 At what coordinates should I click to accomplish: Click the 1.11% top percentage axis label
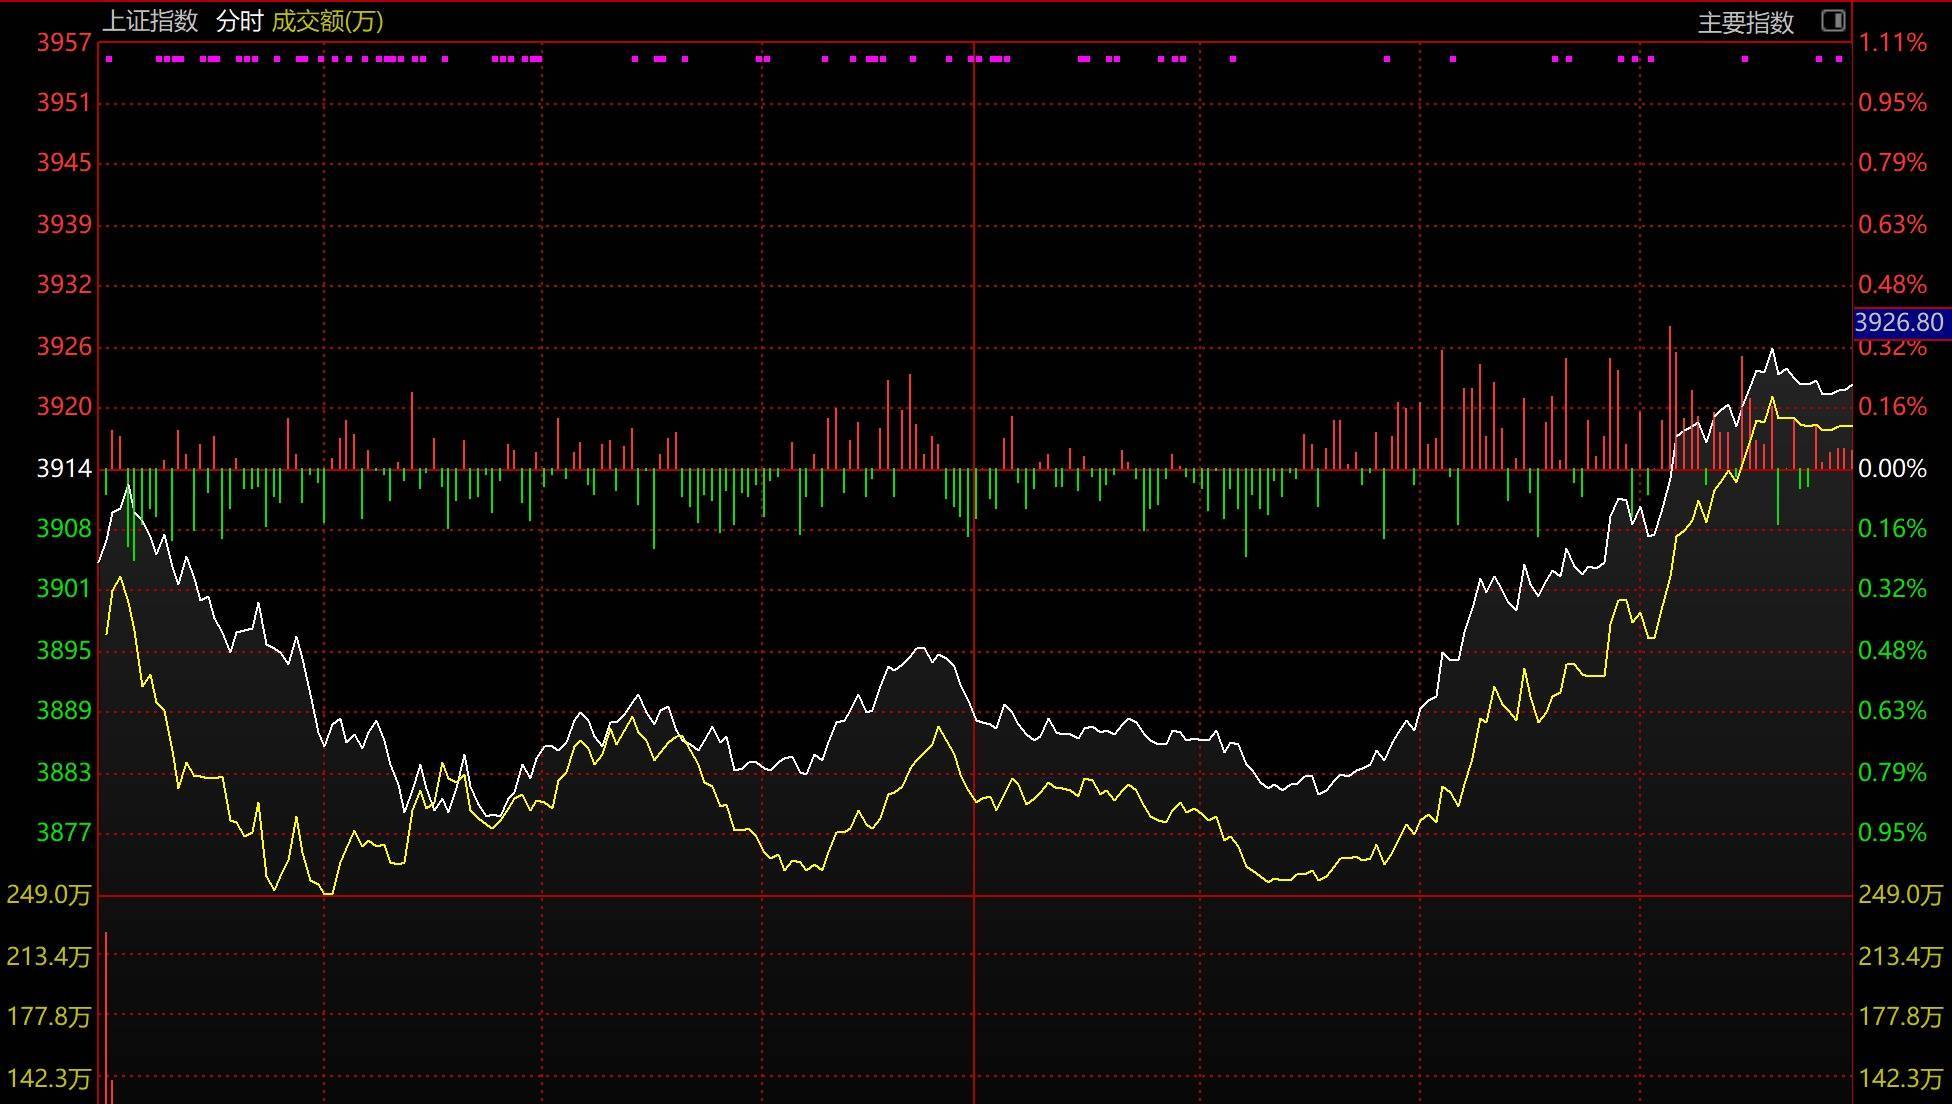pyautogui.click(x=1892, y=42)
